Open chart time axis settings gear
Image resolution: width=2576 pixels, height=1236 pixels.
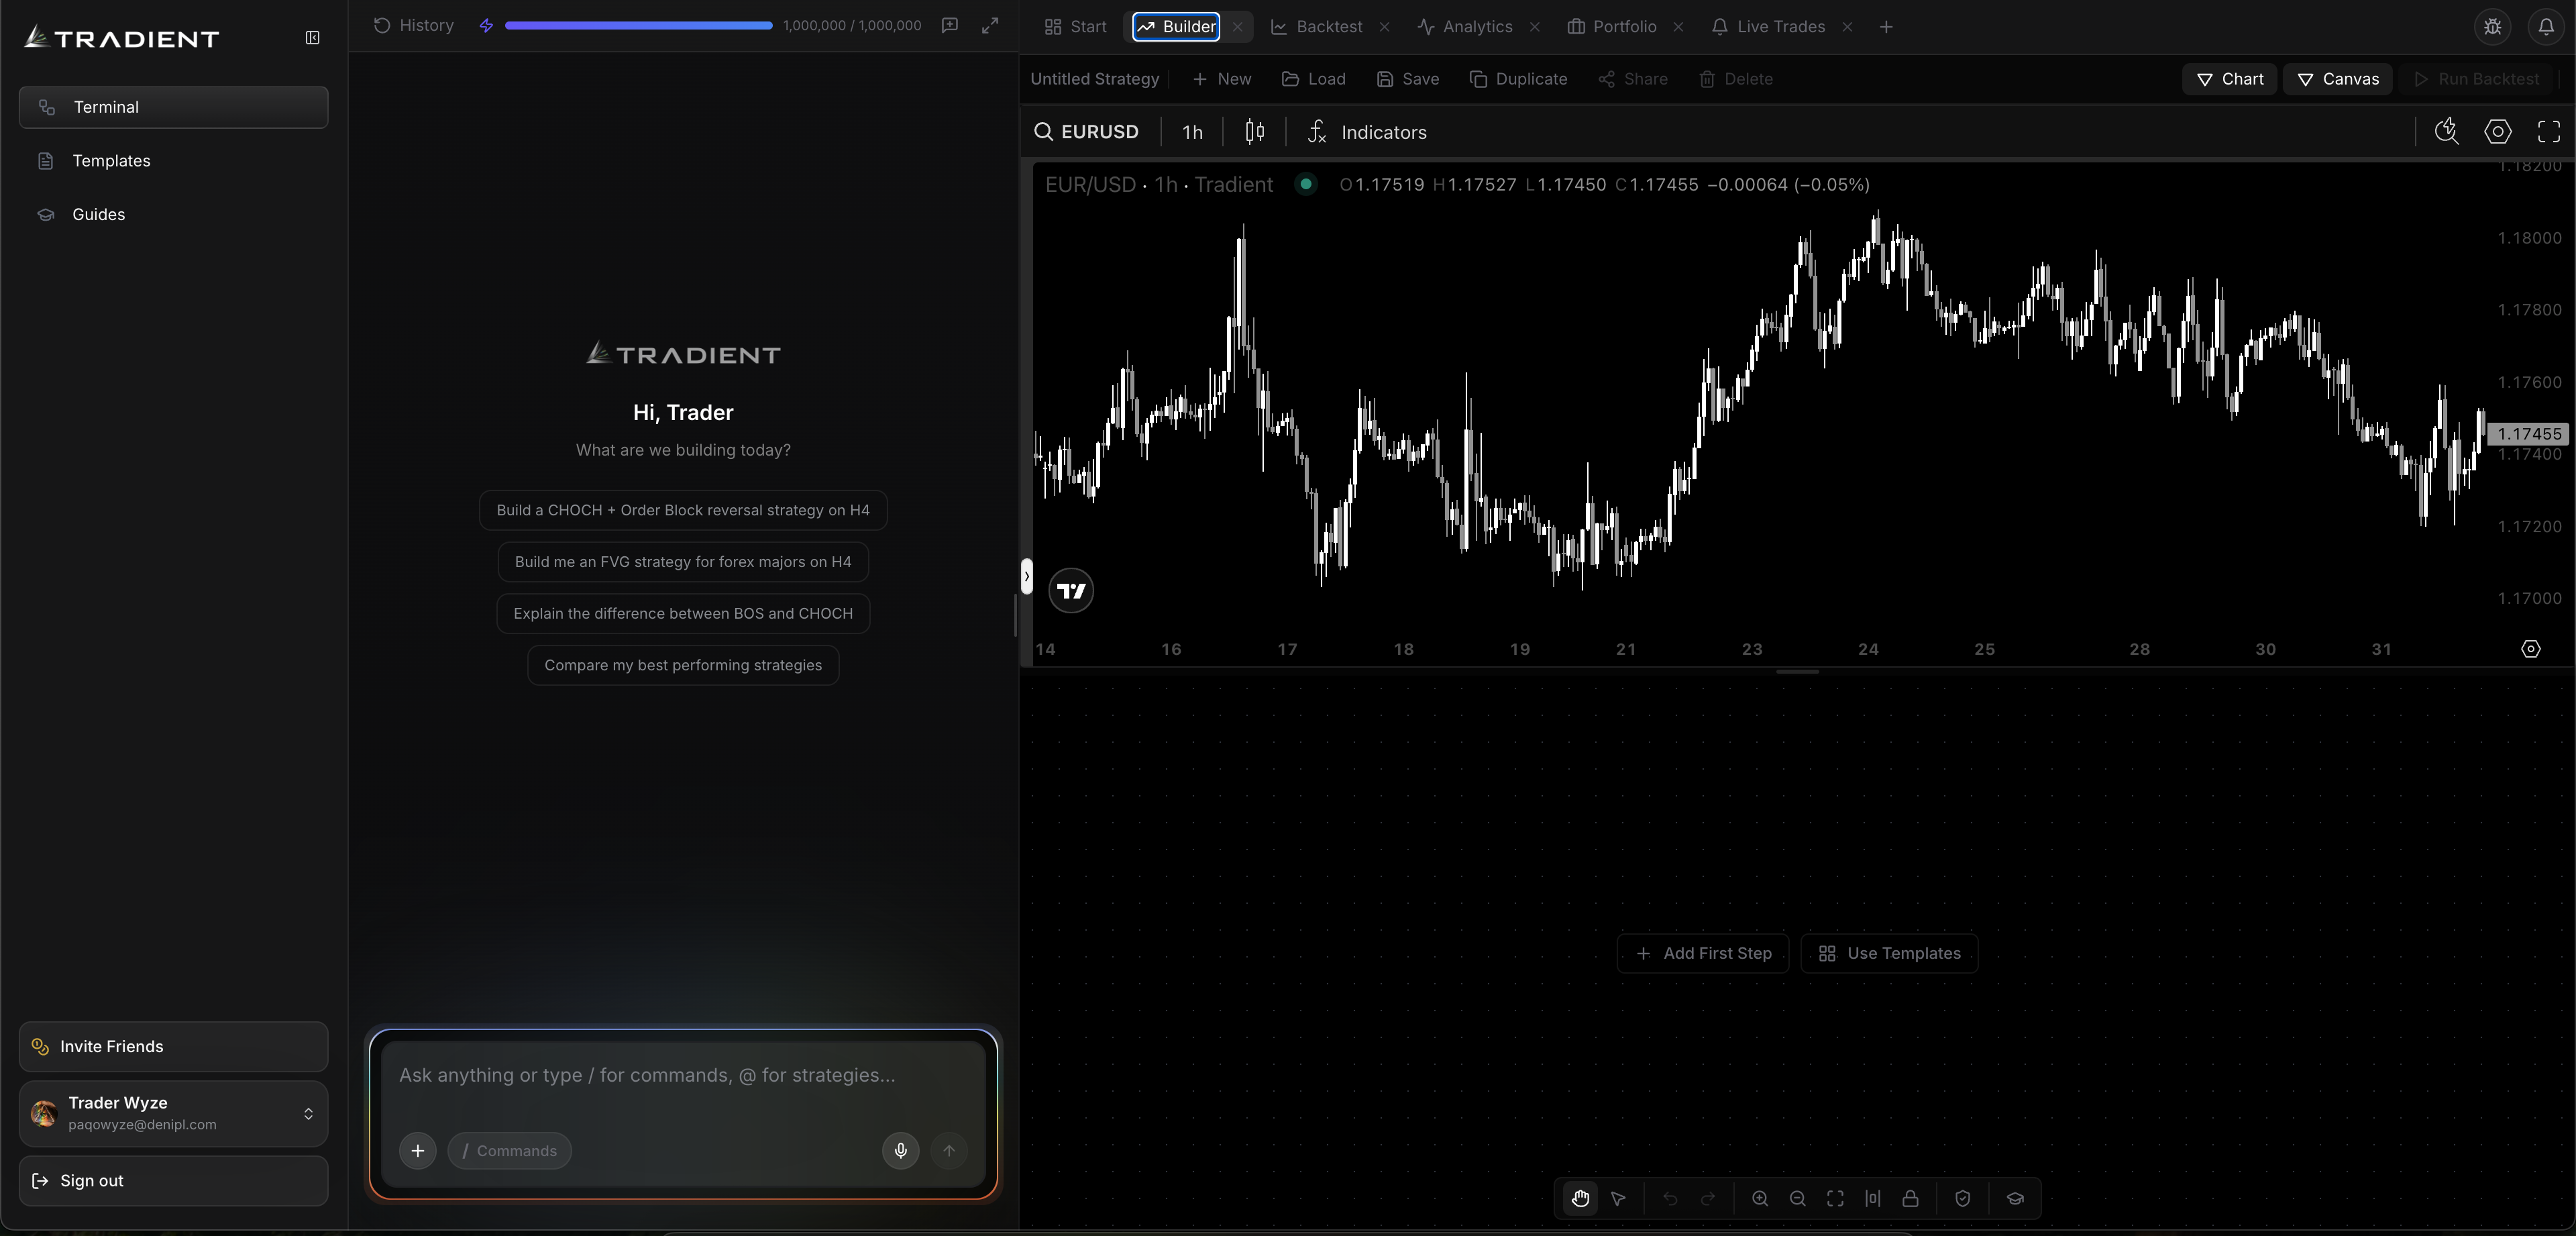point(2530,649)
